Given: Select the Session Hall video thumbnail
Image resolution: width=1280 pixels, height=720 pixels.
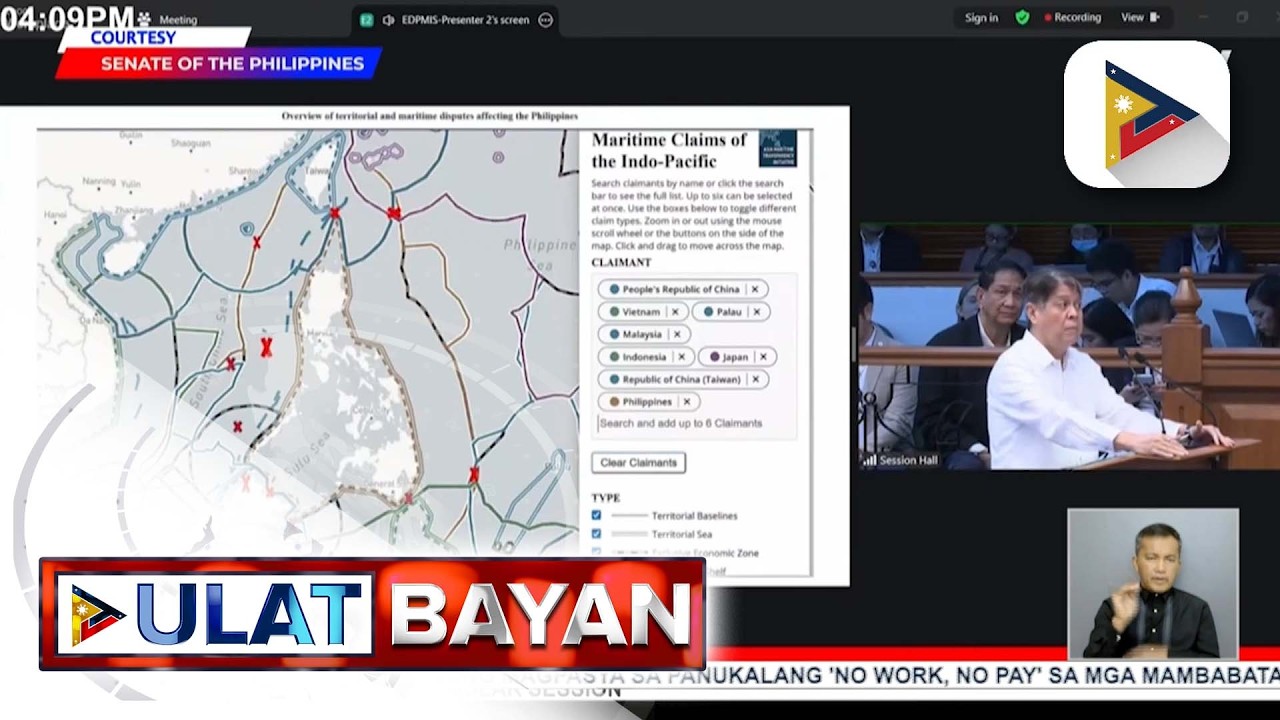Looking at the screenshot, I should (1069, 346).
